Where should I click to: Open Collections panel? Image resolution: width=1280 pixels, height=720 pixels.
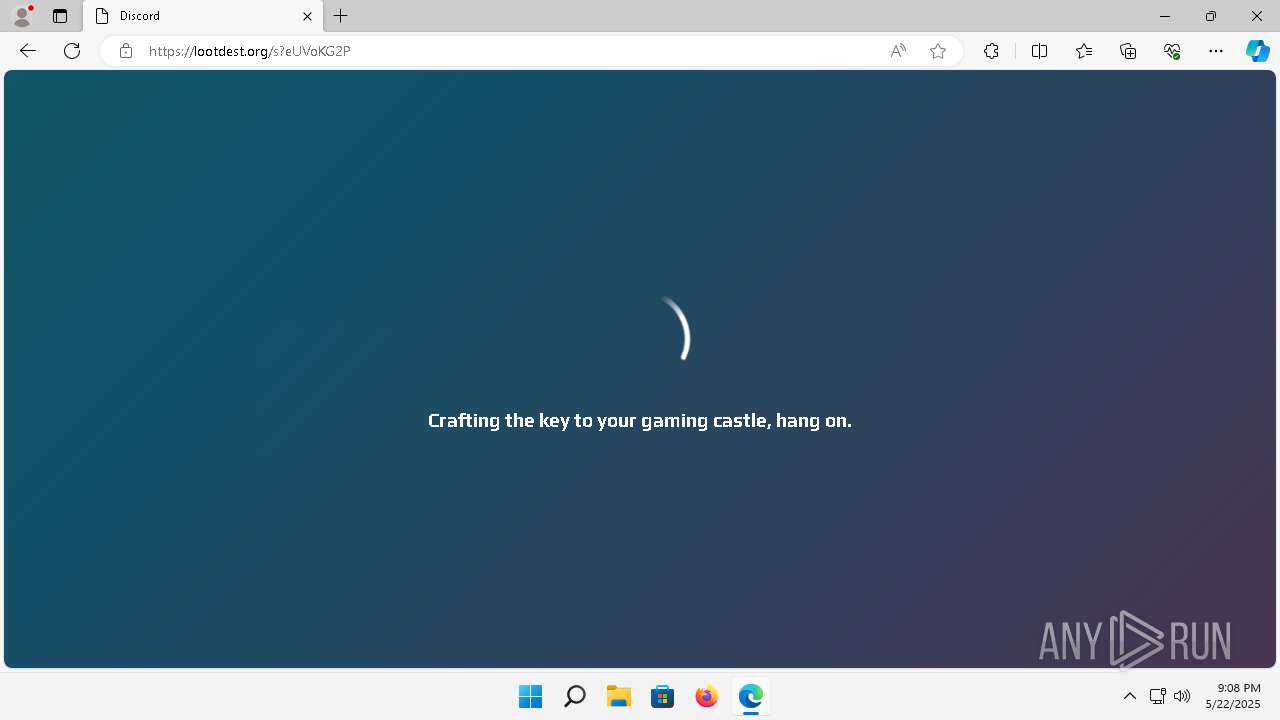[1128, 51]
